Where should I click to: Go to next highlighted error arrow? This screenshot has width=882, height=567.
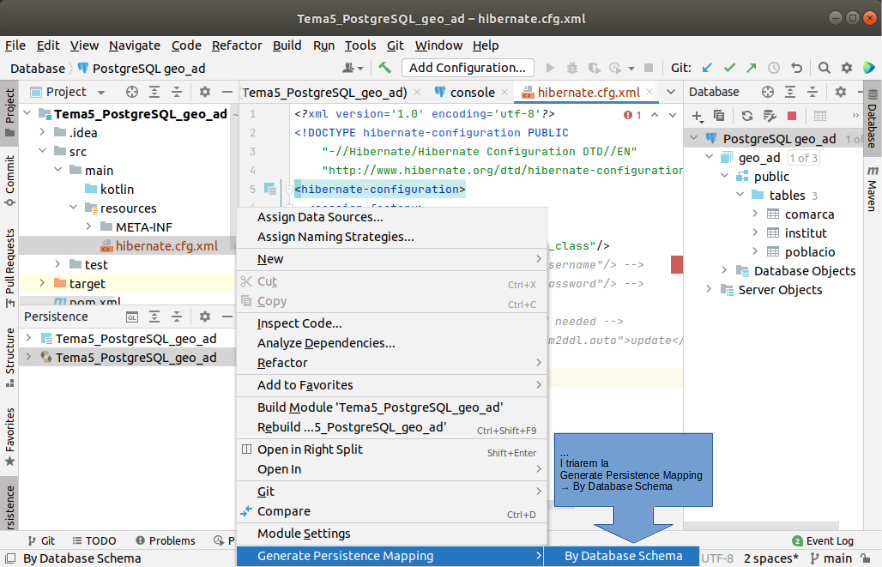673,115
